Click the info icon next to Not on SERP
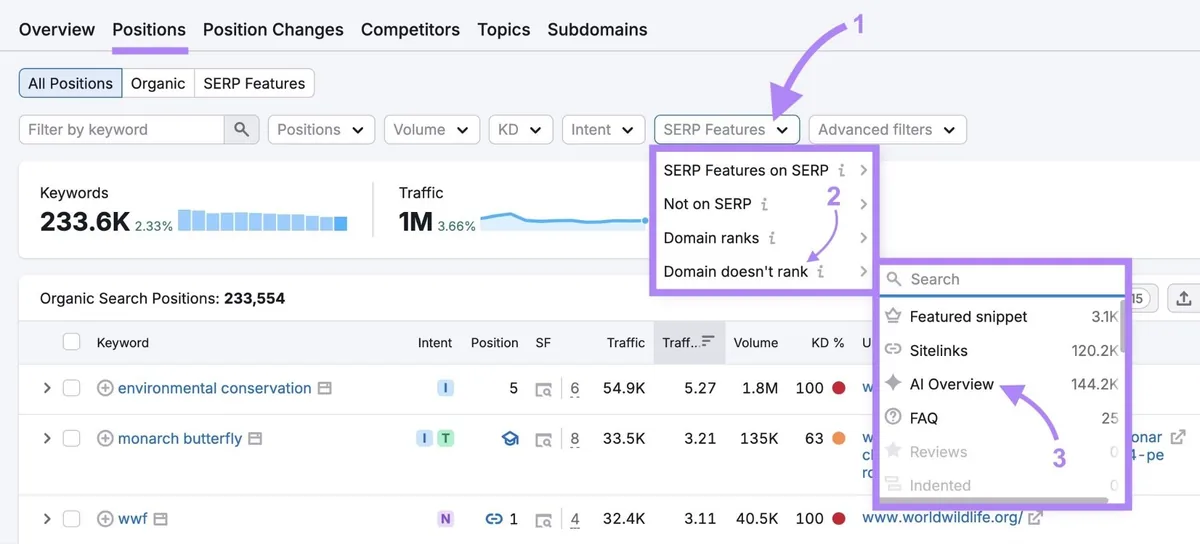Screen dimensions: 1200x544 764,204
